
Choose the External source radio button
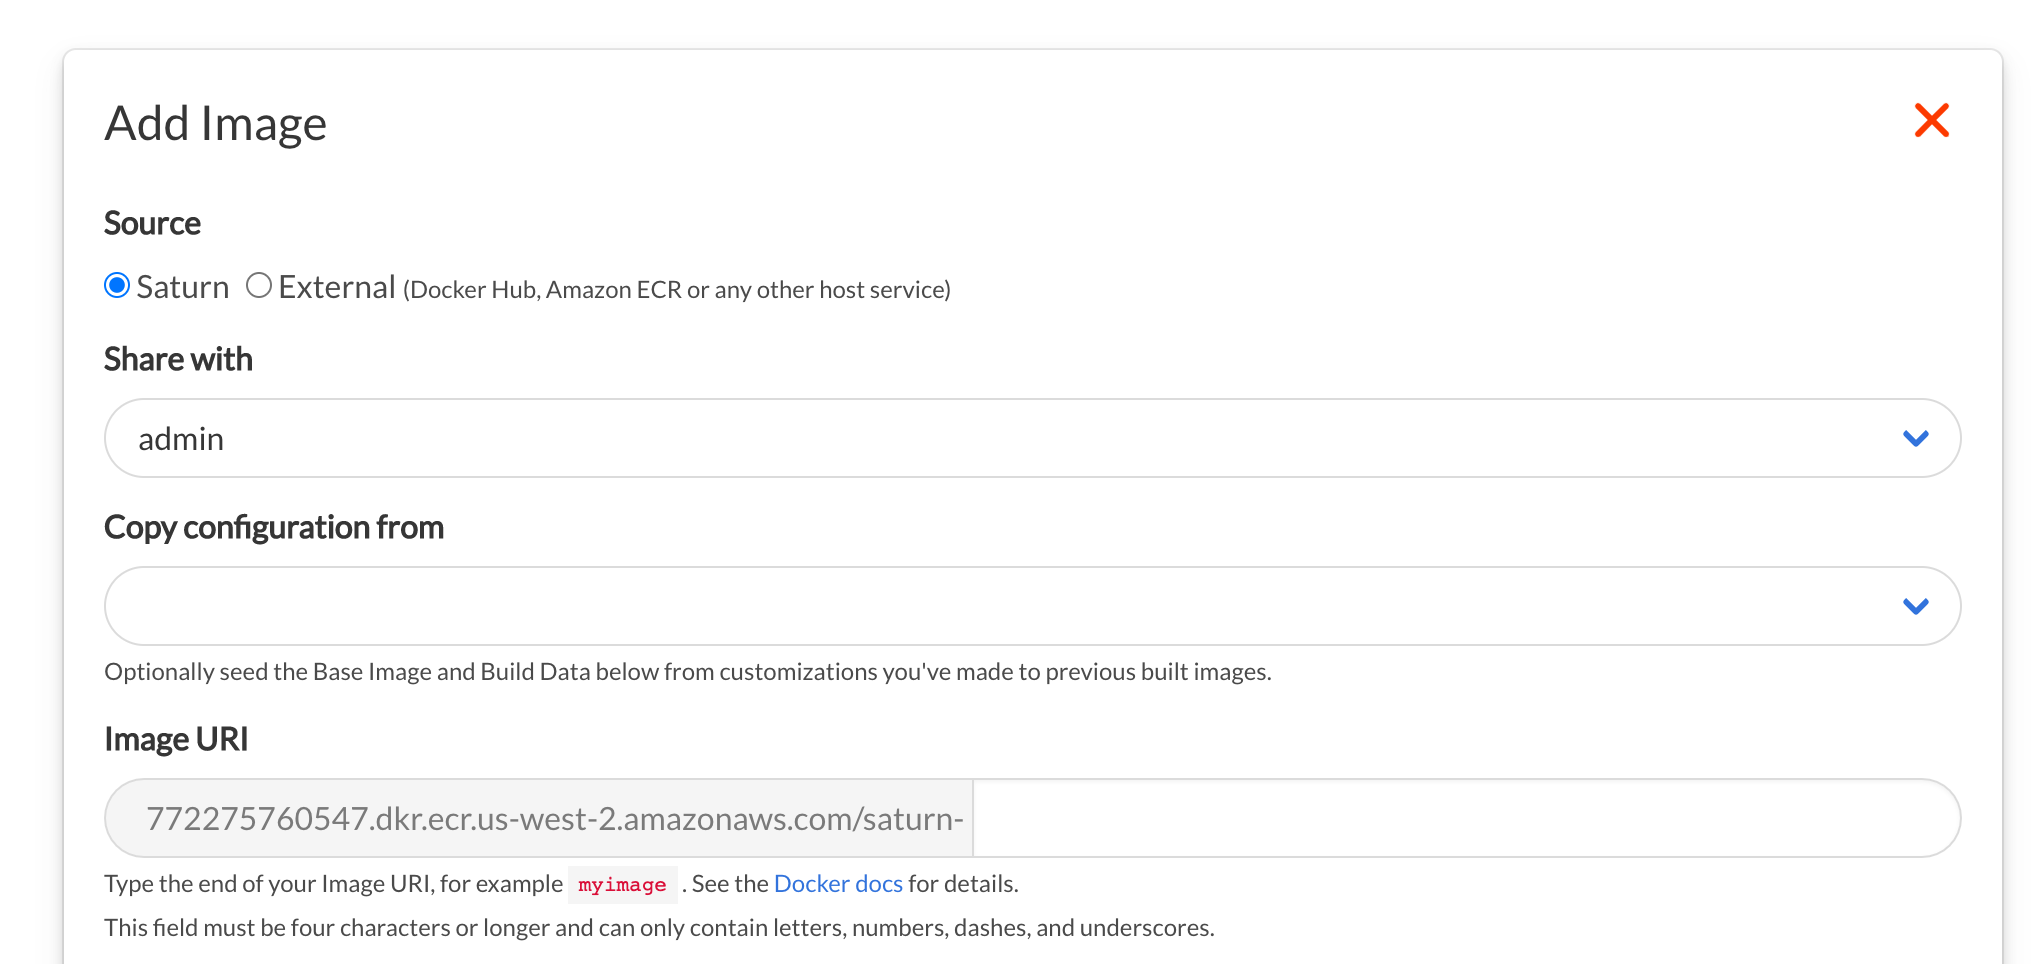[259, 286]
